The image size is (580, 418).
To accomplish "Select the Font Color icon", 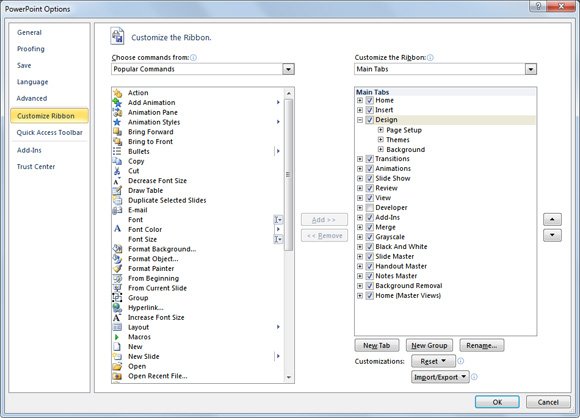I will point(117,229).
